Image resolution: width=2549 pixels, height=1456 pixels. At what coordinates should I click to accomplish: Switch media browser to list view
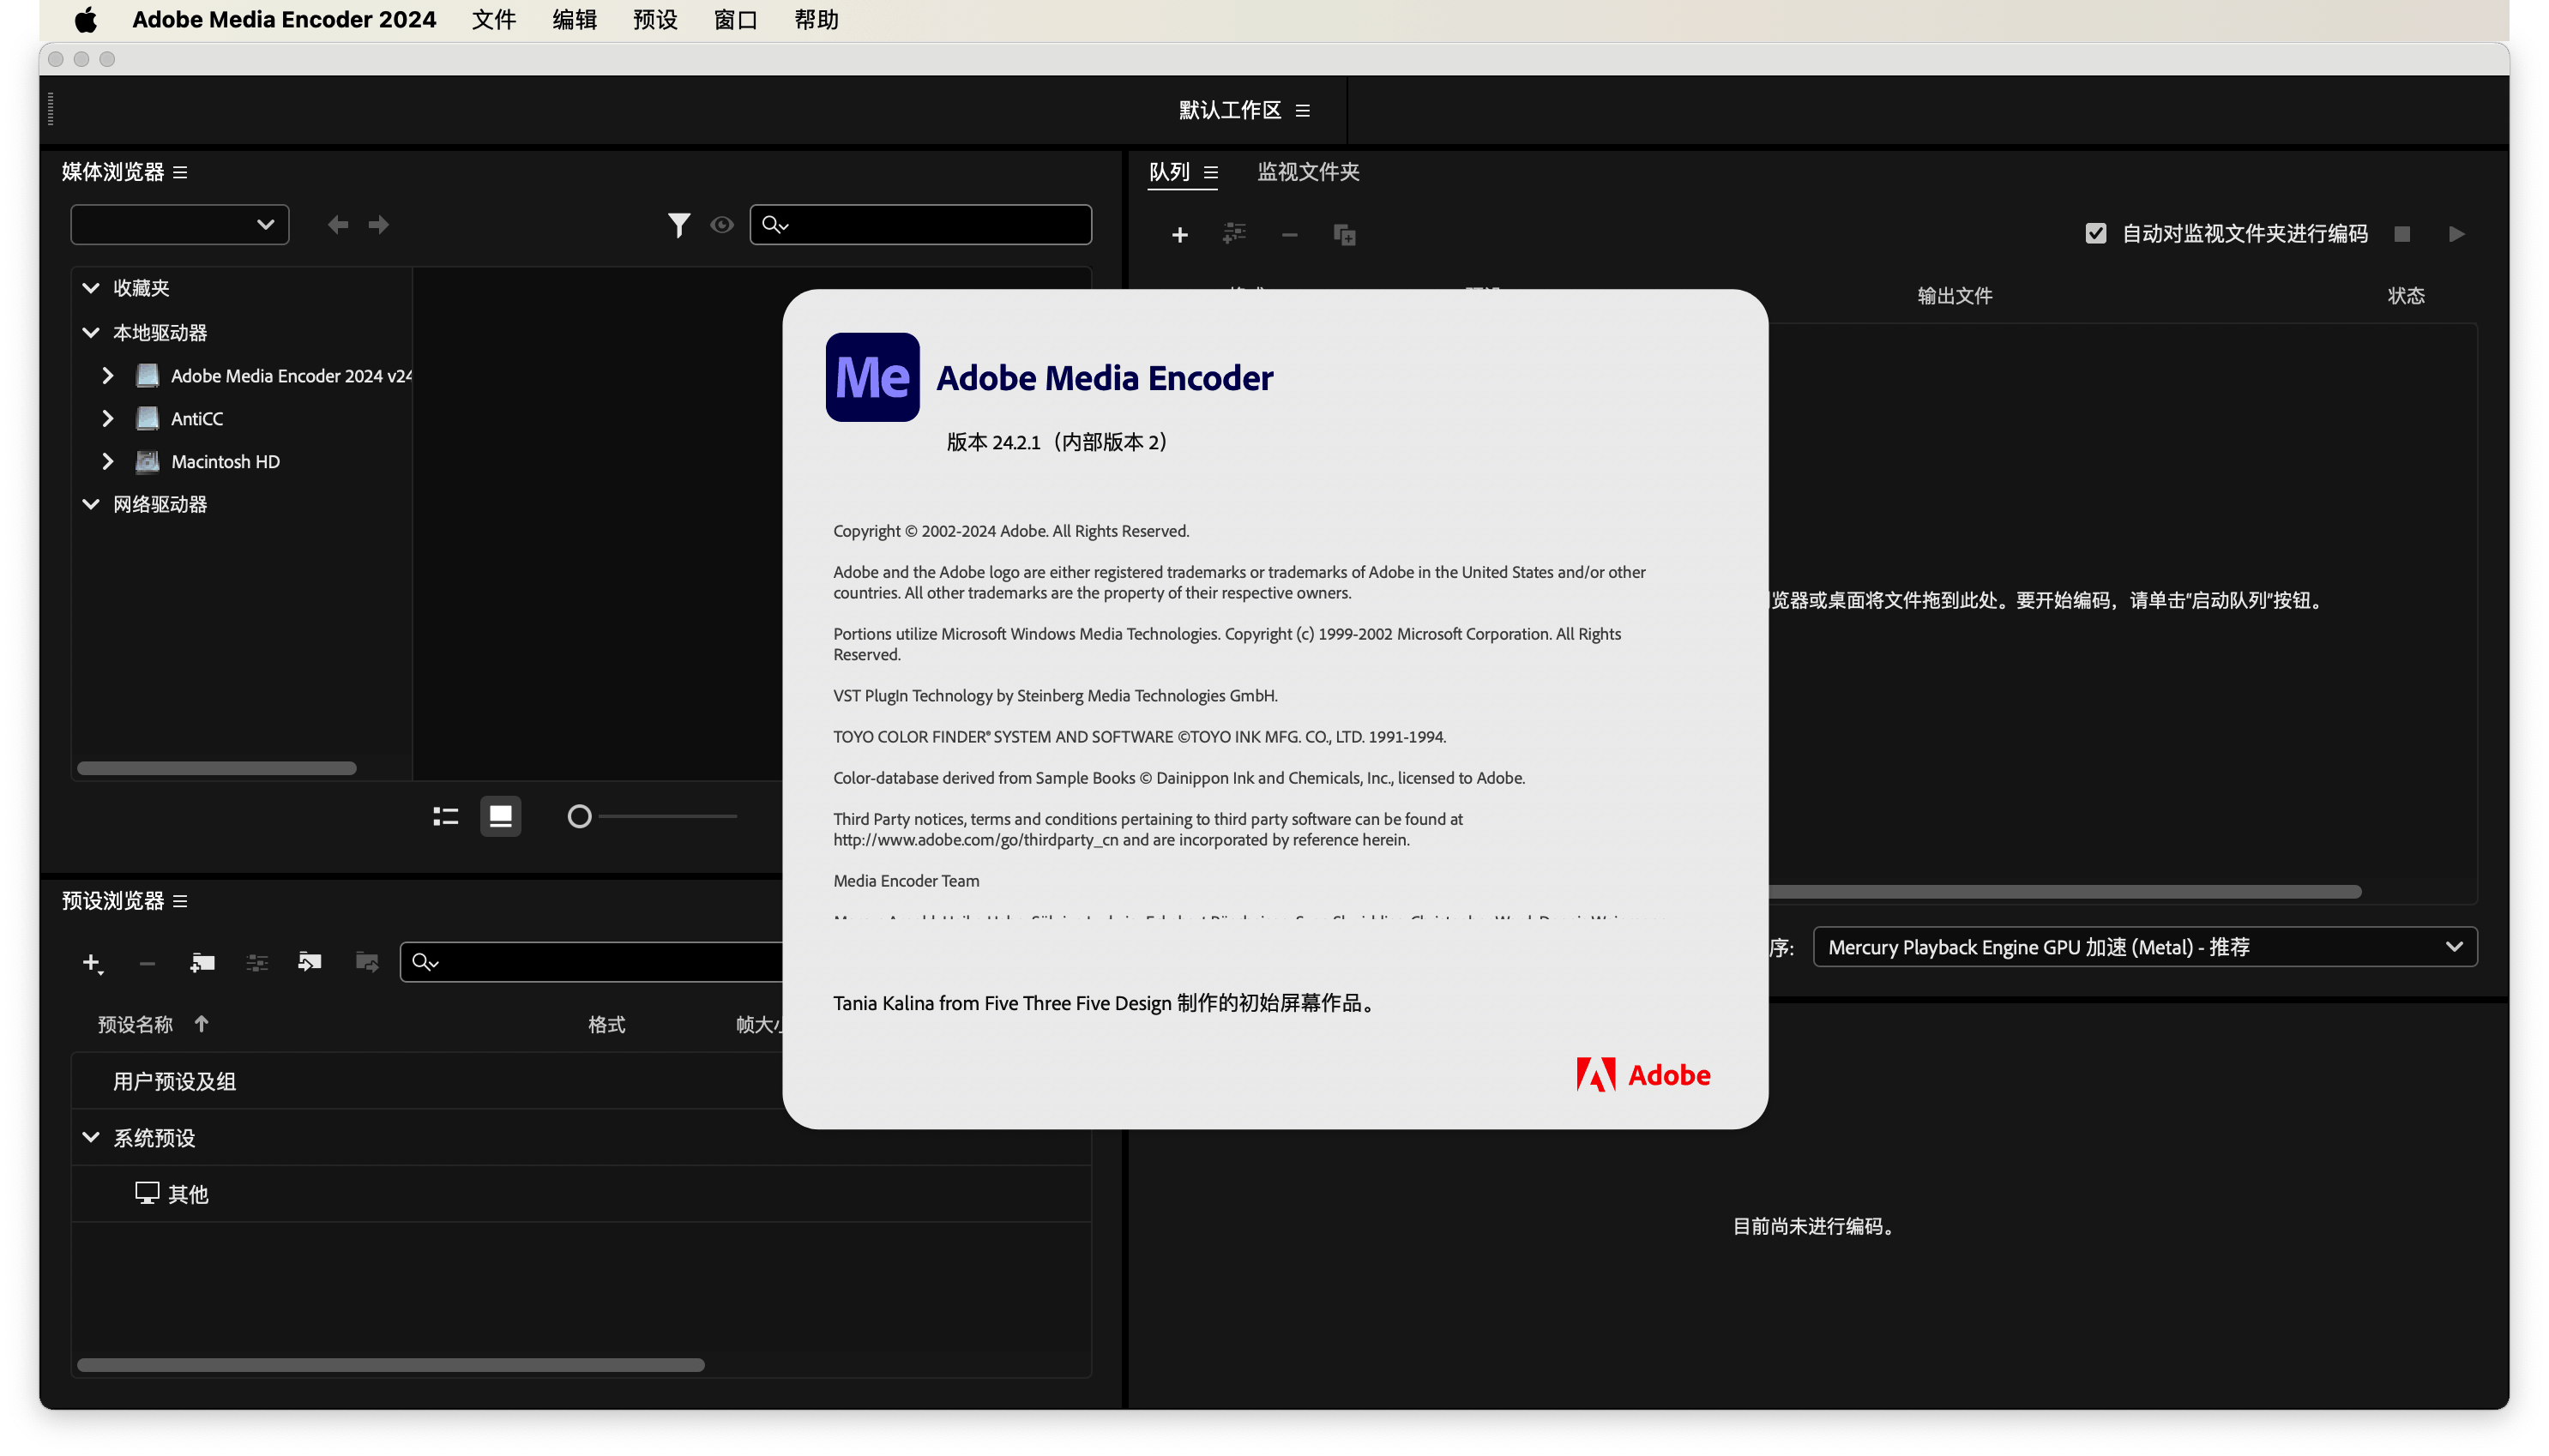446,817
